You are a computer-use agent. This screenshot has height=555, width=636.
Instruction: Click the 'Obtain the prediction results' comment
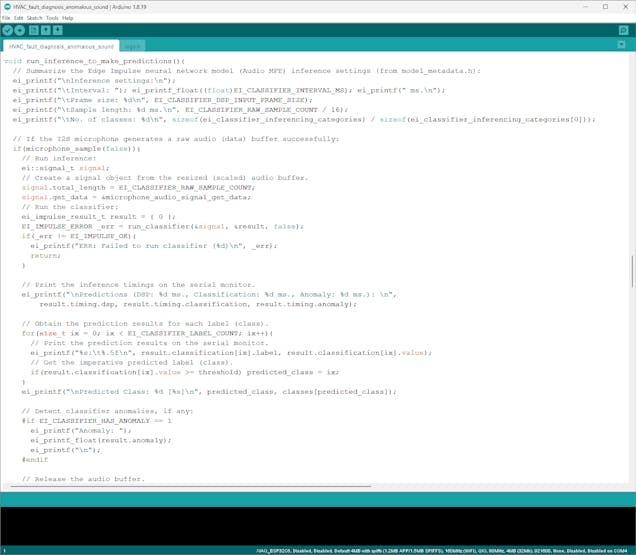coord(145,323)
